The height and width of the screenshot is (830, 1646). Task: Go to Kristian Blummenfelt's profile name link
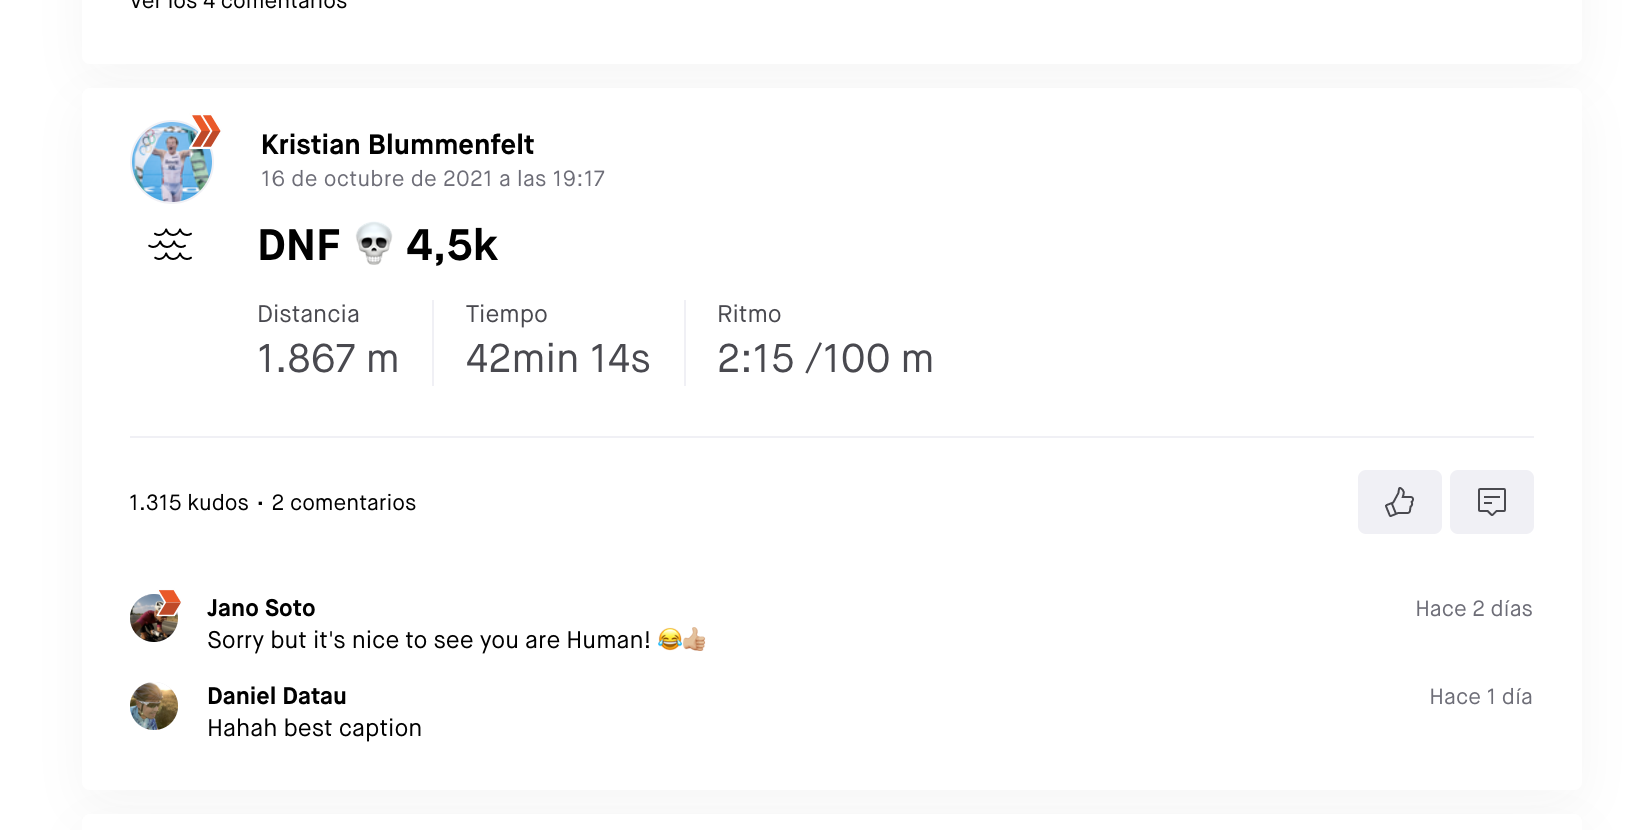click(397, 144)
